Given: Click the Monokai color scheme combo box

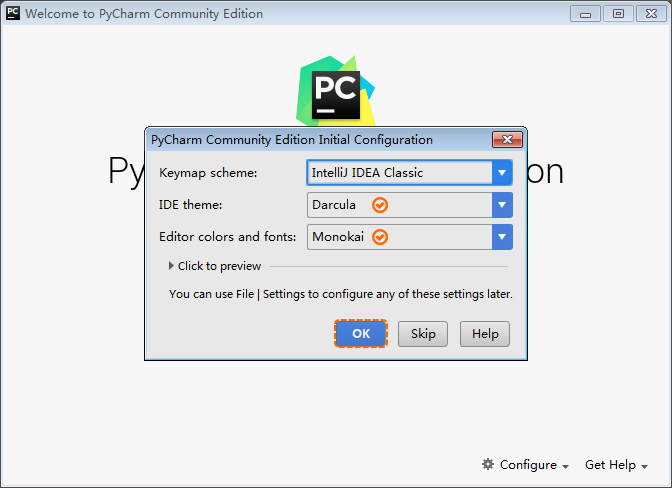Looking at the screenshot, I should [x=409, y=237].
